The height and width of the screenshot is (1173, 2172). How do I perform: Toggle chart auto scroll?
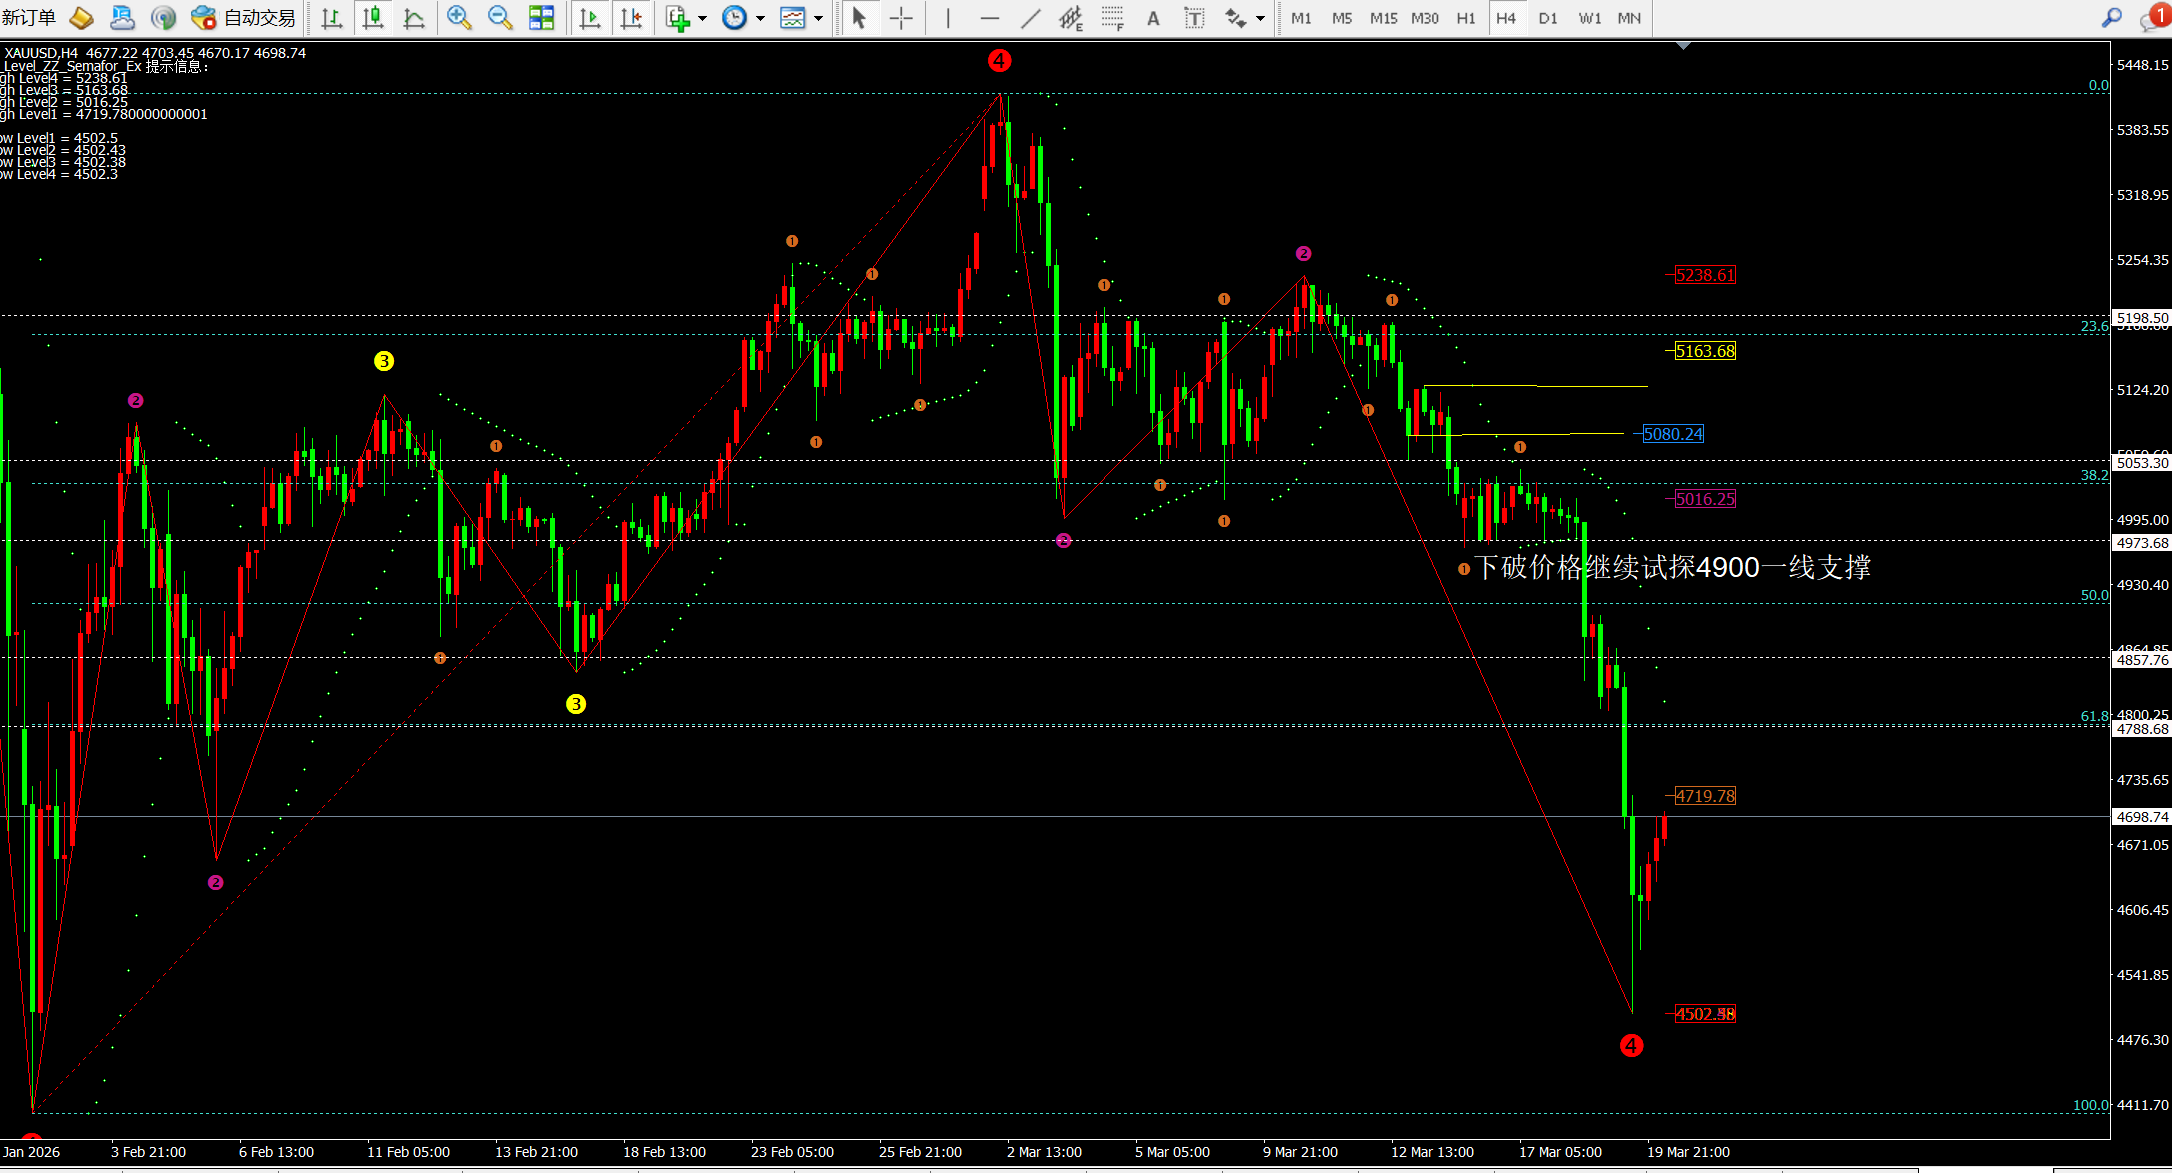point(590,18)
